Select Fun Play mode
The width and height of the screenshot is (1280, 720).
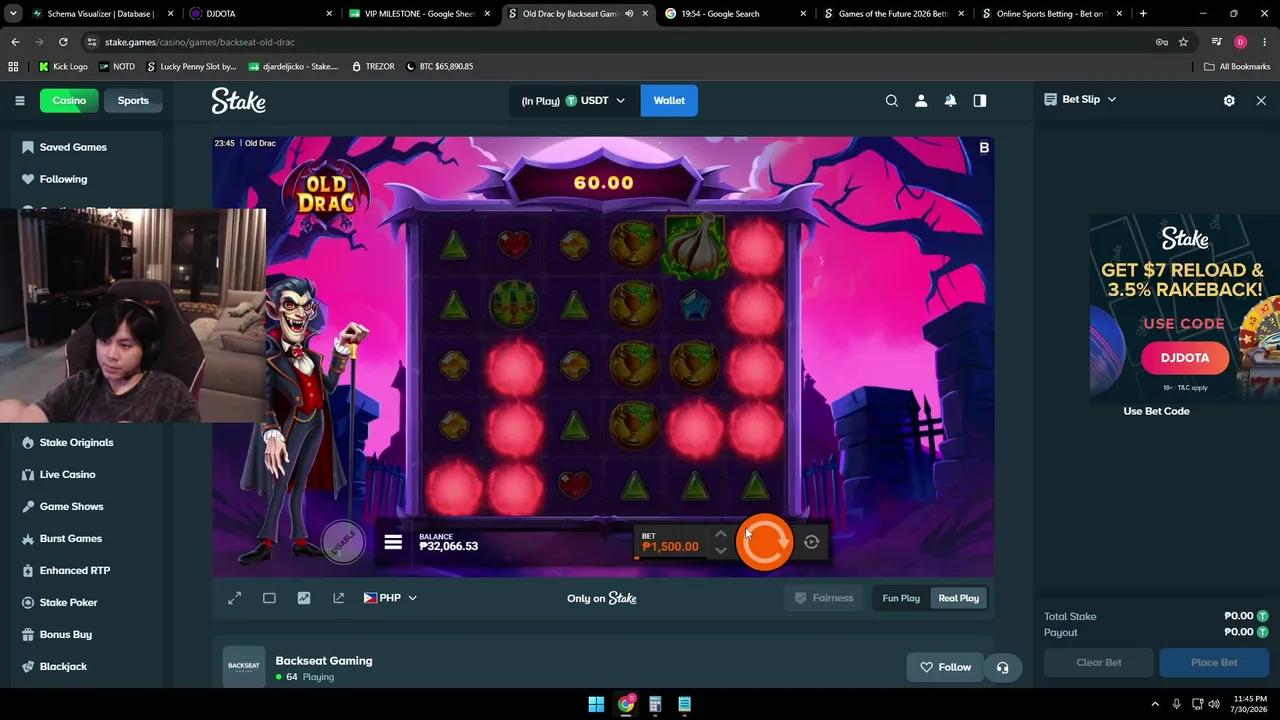tap(901, 598)
